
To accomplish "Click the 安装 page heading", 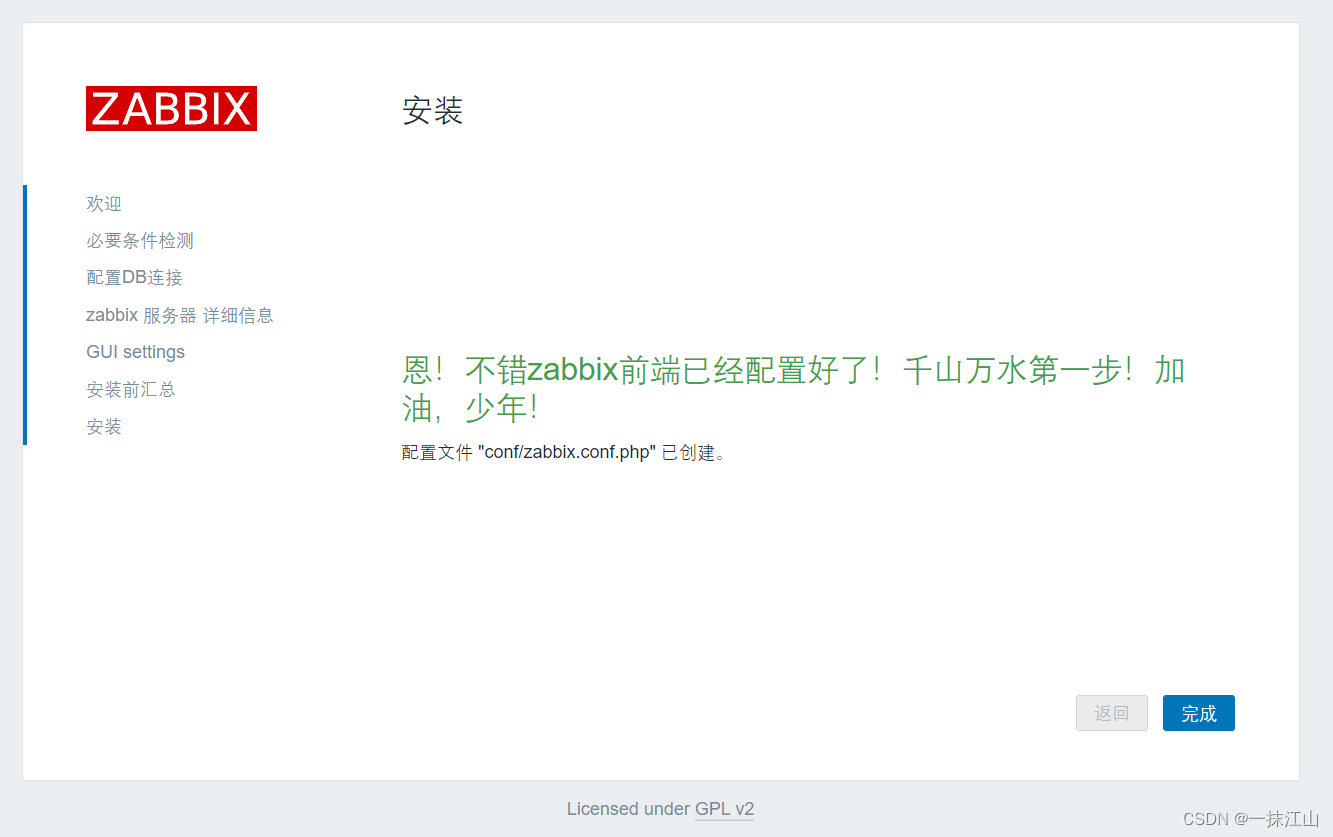I will pos(432,110).
